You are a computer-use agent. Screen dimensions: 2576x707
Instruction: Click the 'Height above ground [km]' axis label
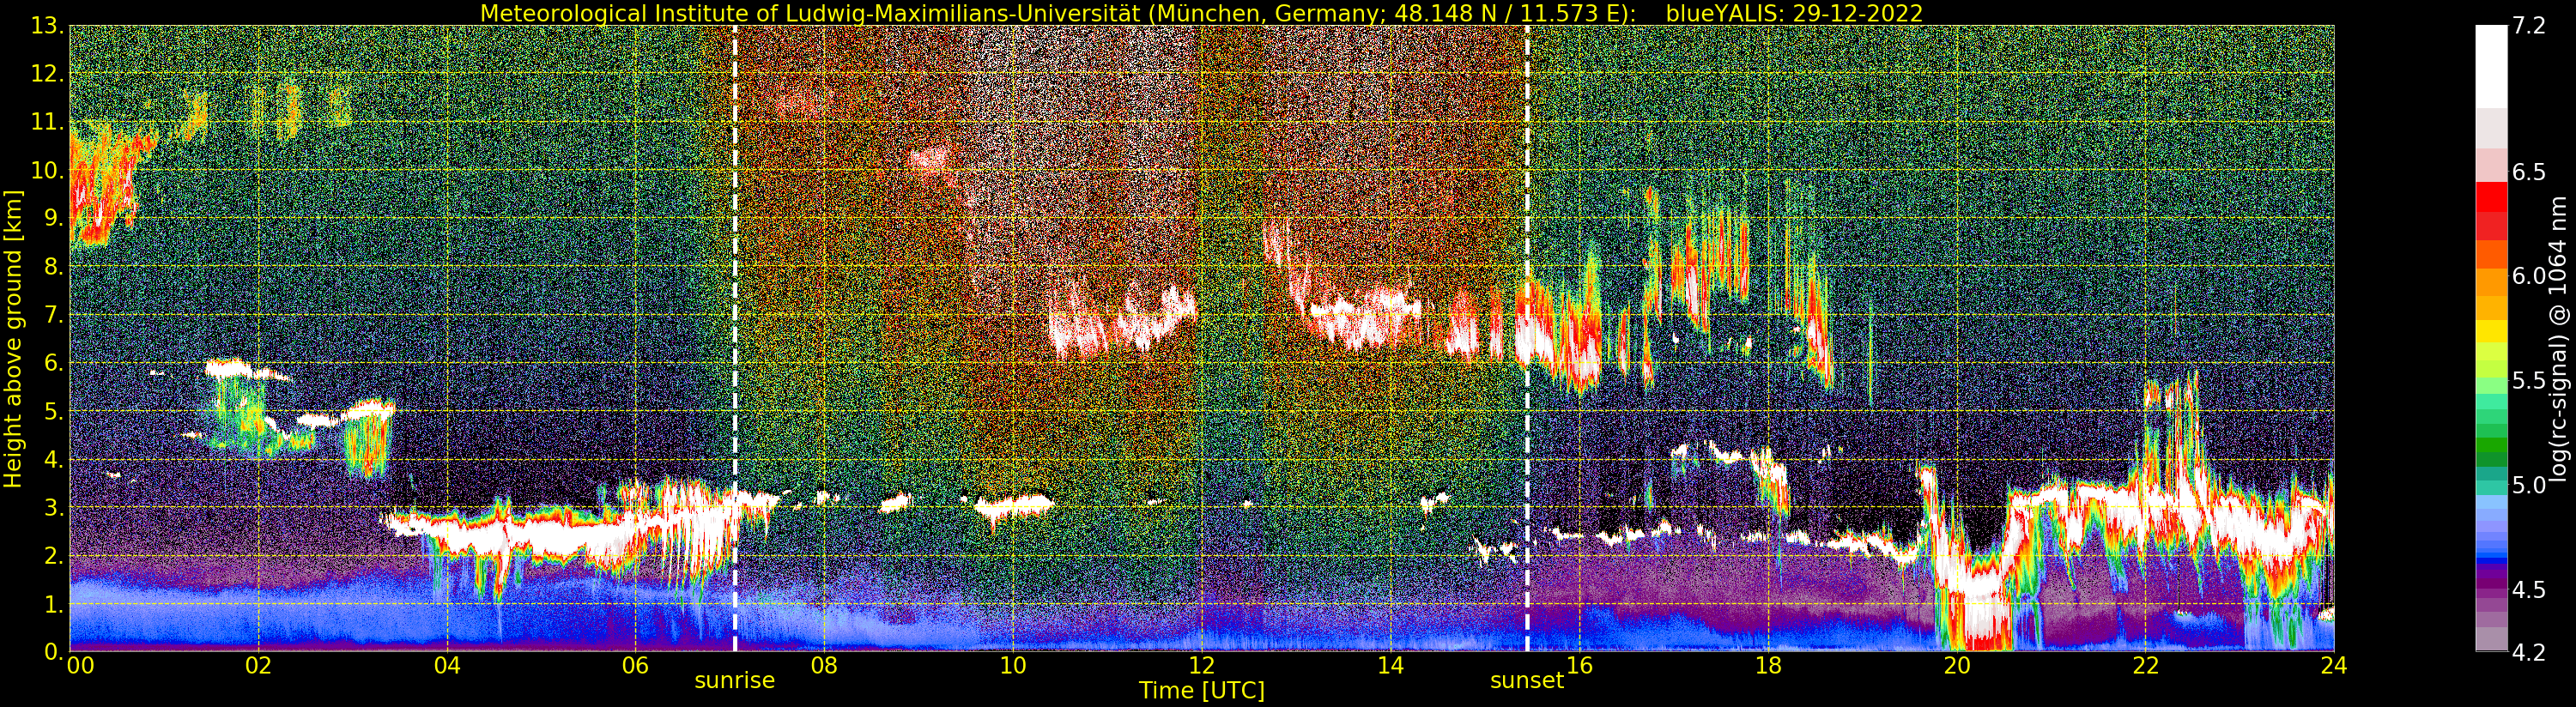pos(13,338)
